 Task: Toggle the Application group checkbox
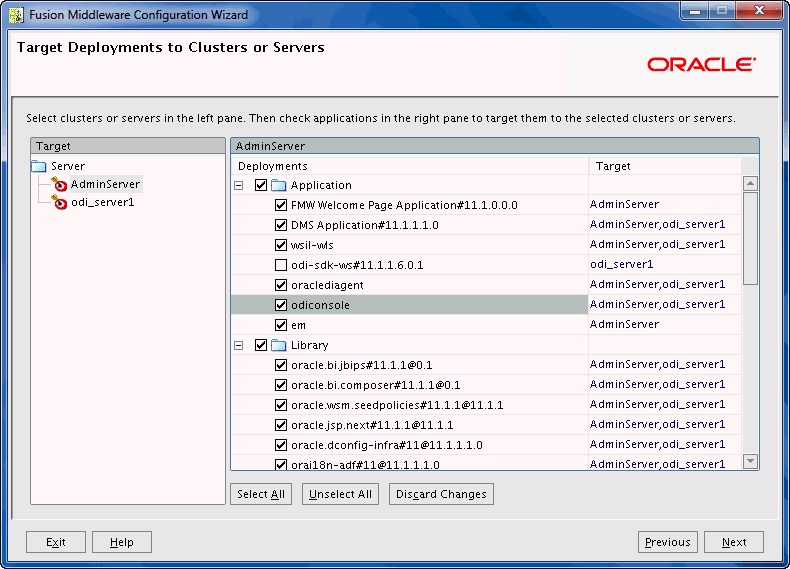coord(261,185)
